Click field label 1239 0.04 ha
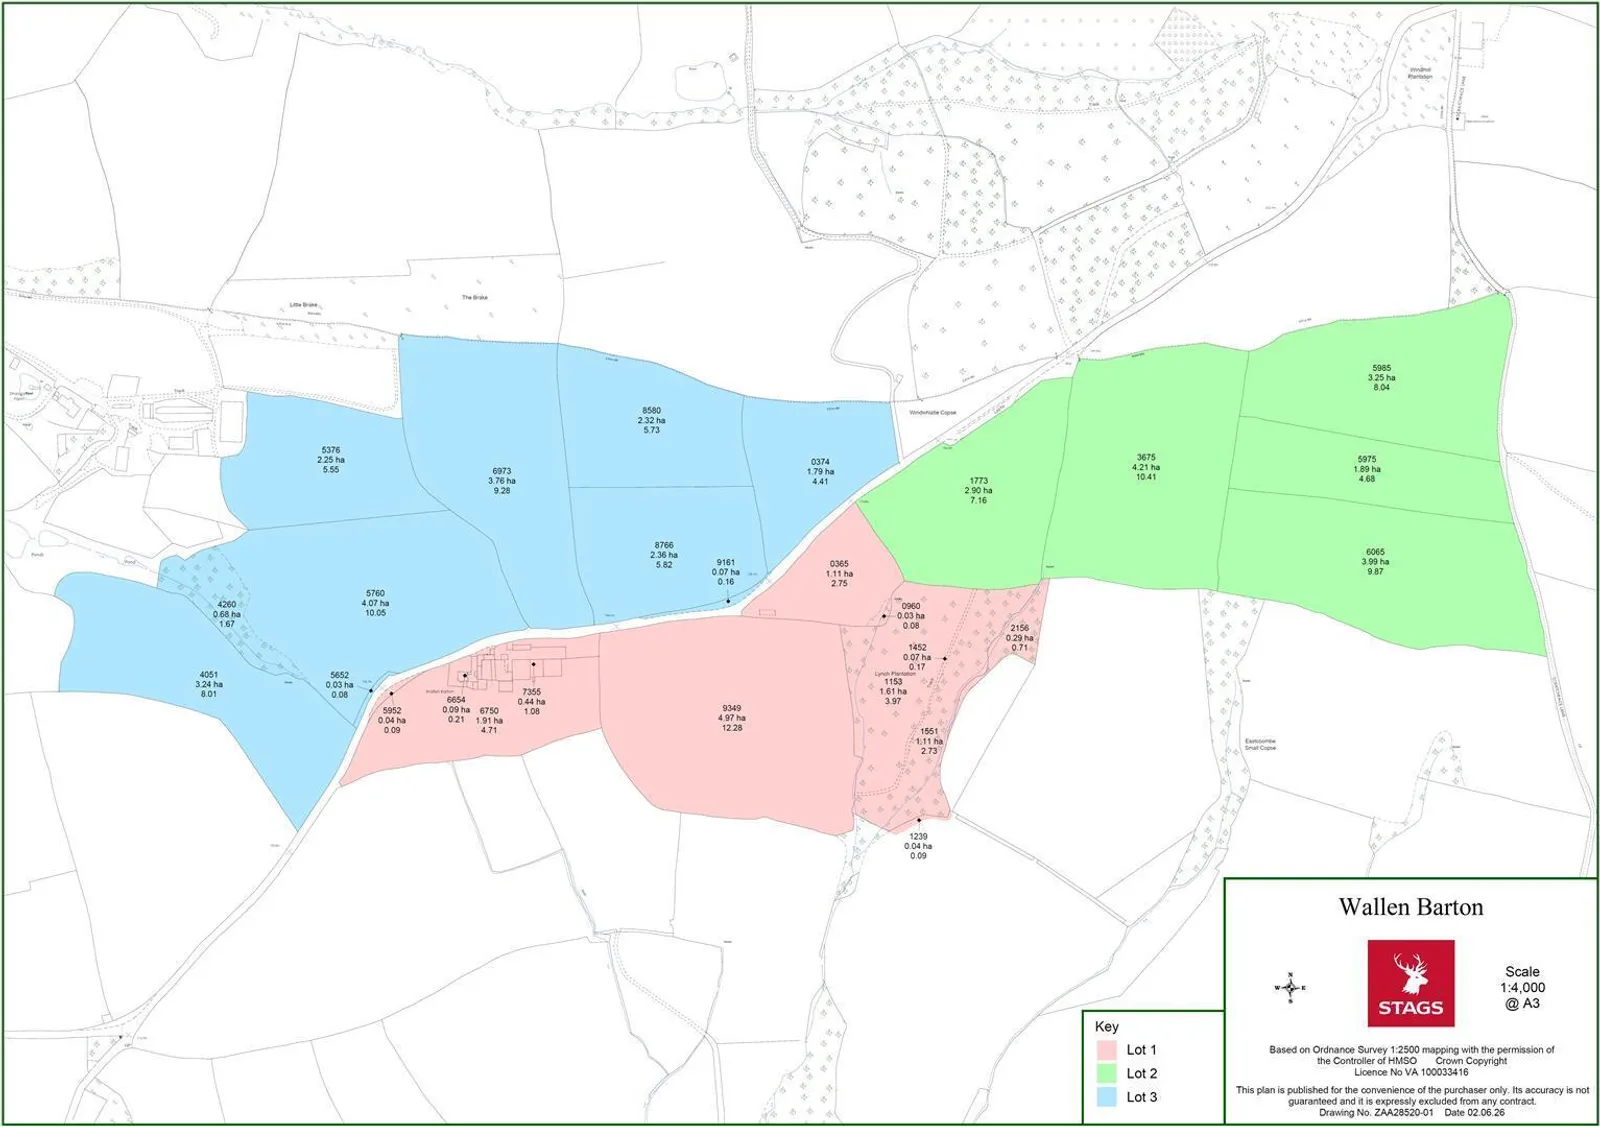Image resolution: width=1600 pixels, height=1127 pixels. pyautogui.click(x=918, y=846)
